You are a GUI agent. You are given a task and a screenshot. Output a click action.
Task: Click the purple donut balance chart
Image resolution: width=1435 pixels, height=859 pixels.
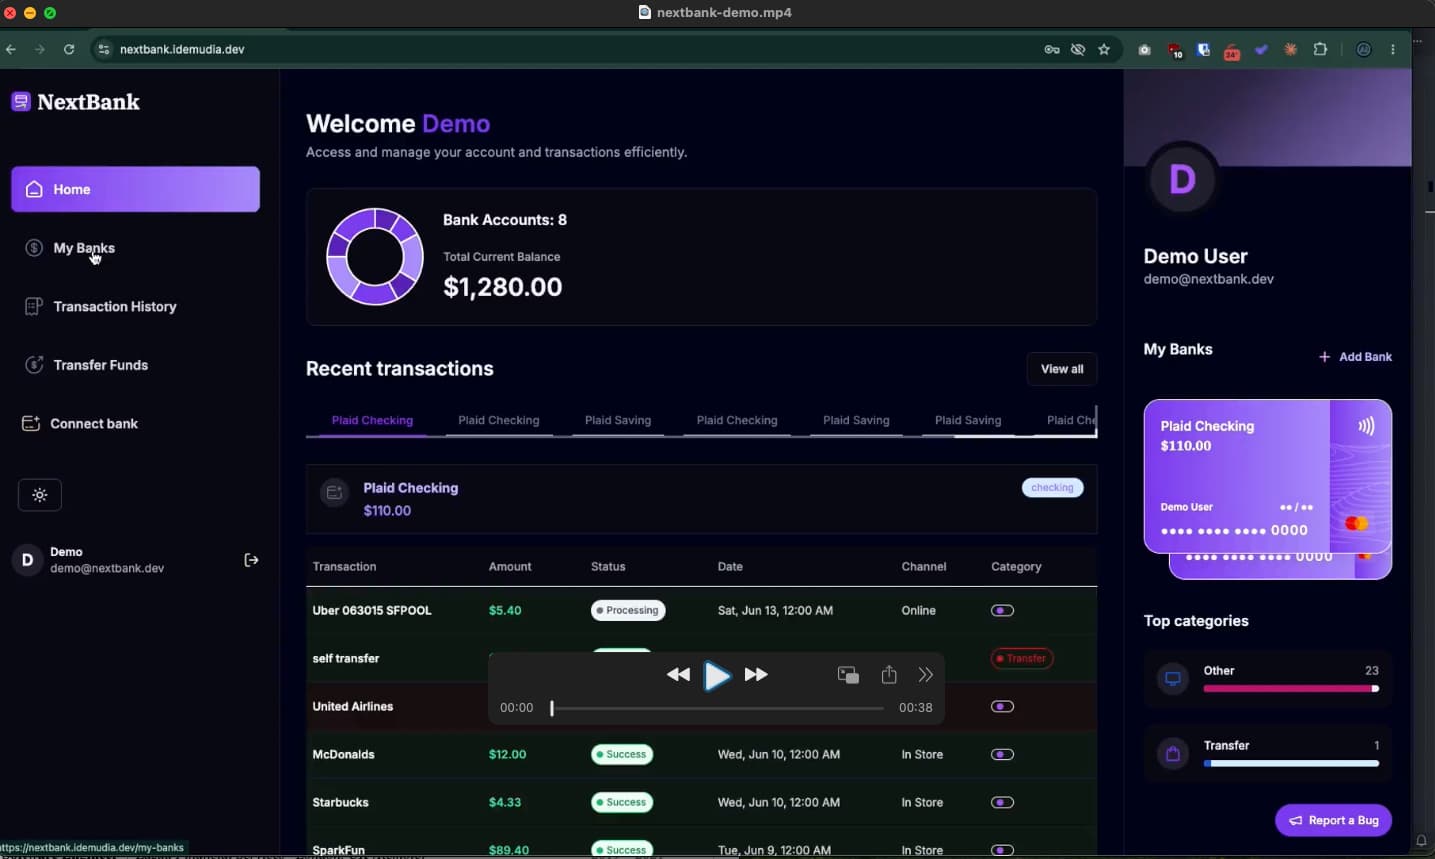point(375,256)
